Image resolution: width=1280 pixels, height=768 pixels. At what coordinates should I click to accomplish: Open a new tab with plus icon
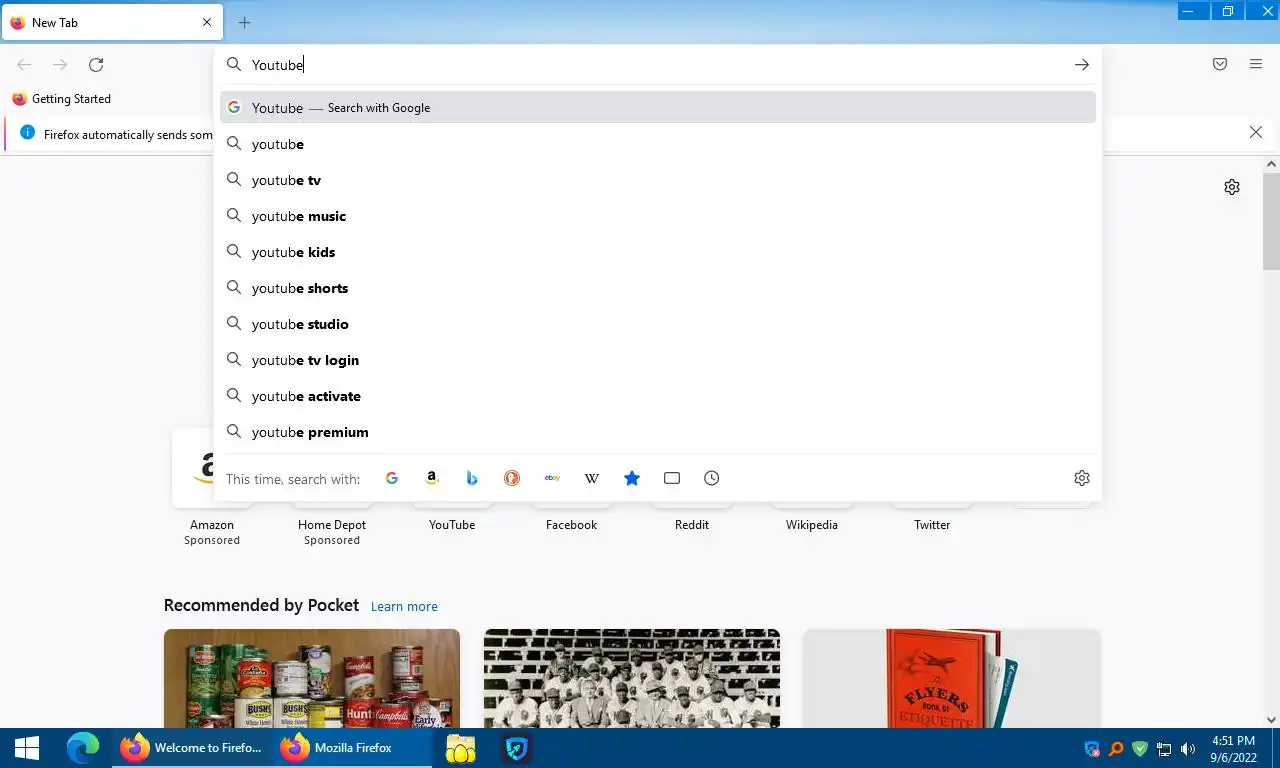[x=244, y=22]
